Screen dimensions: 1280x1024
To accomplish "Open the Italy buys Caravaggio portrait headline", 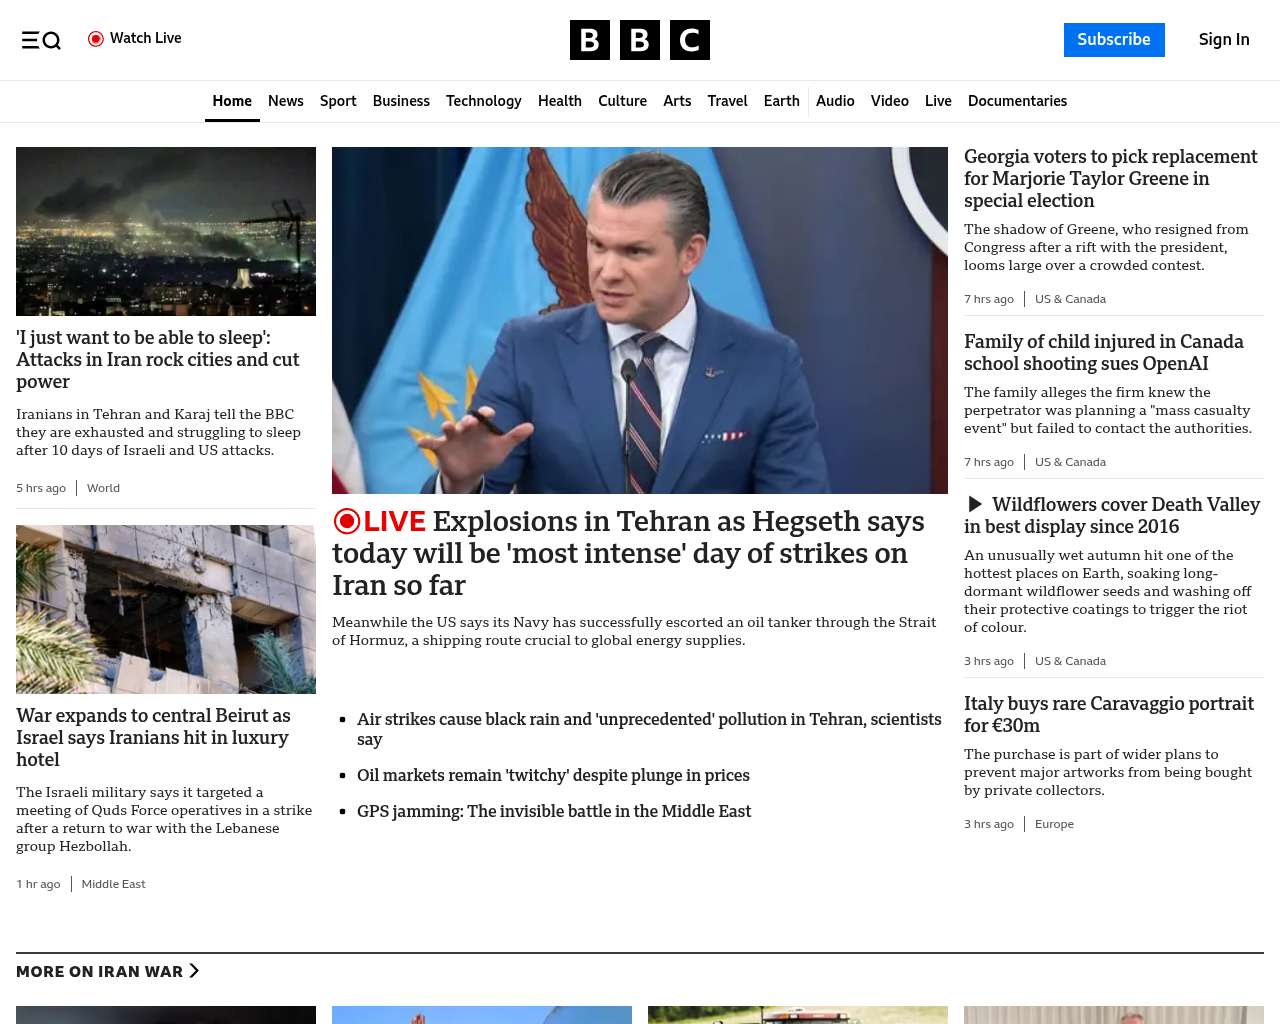I will tap(1108, 714).
